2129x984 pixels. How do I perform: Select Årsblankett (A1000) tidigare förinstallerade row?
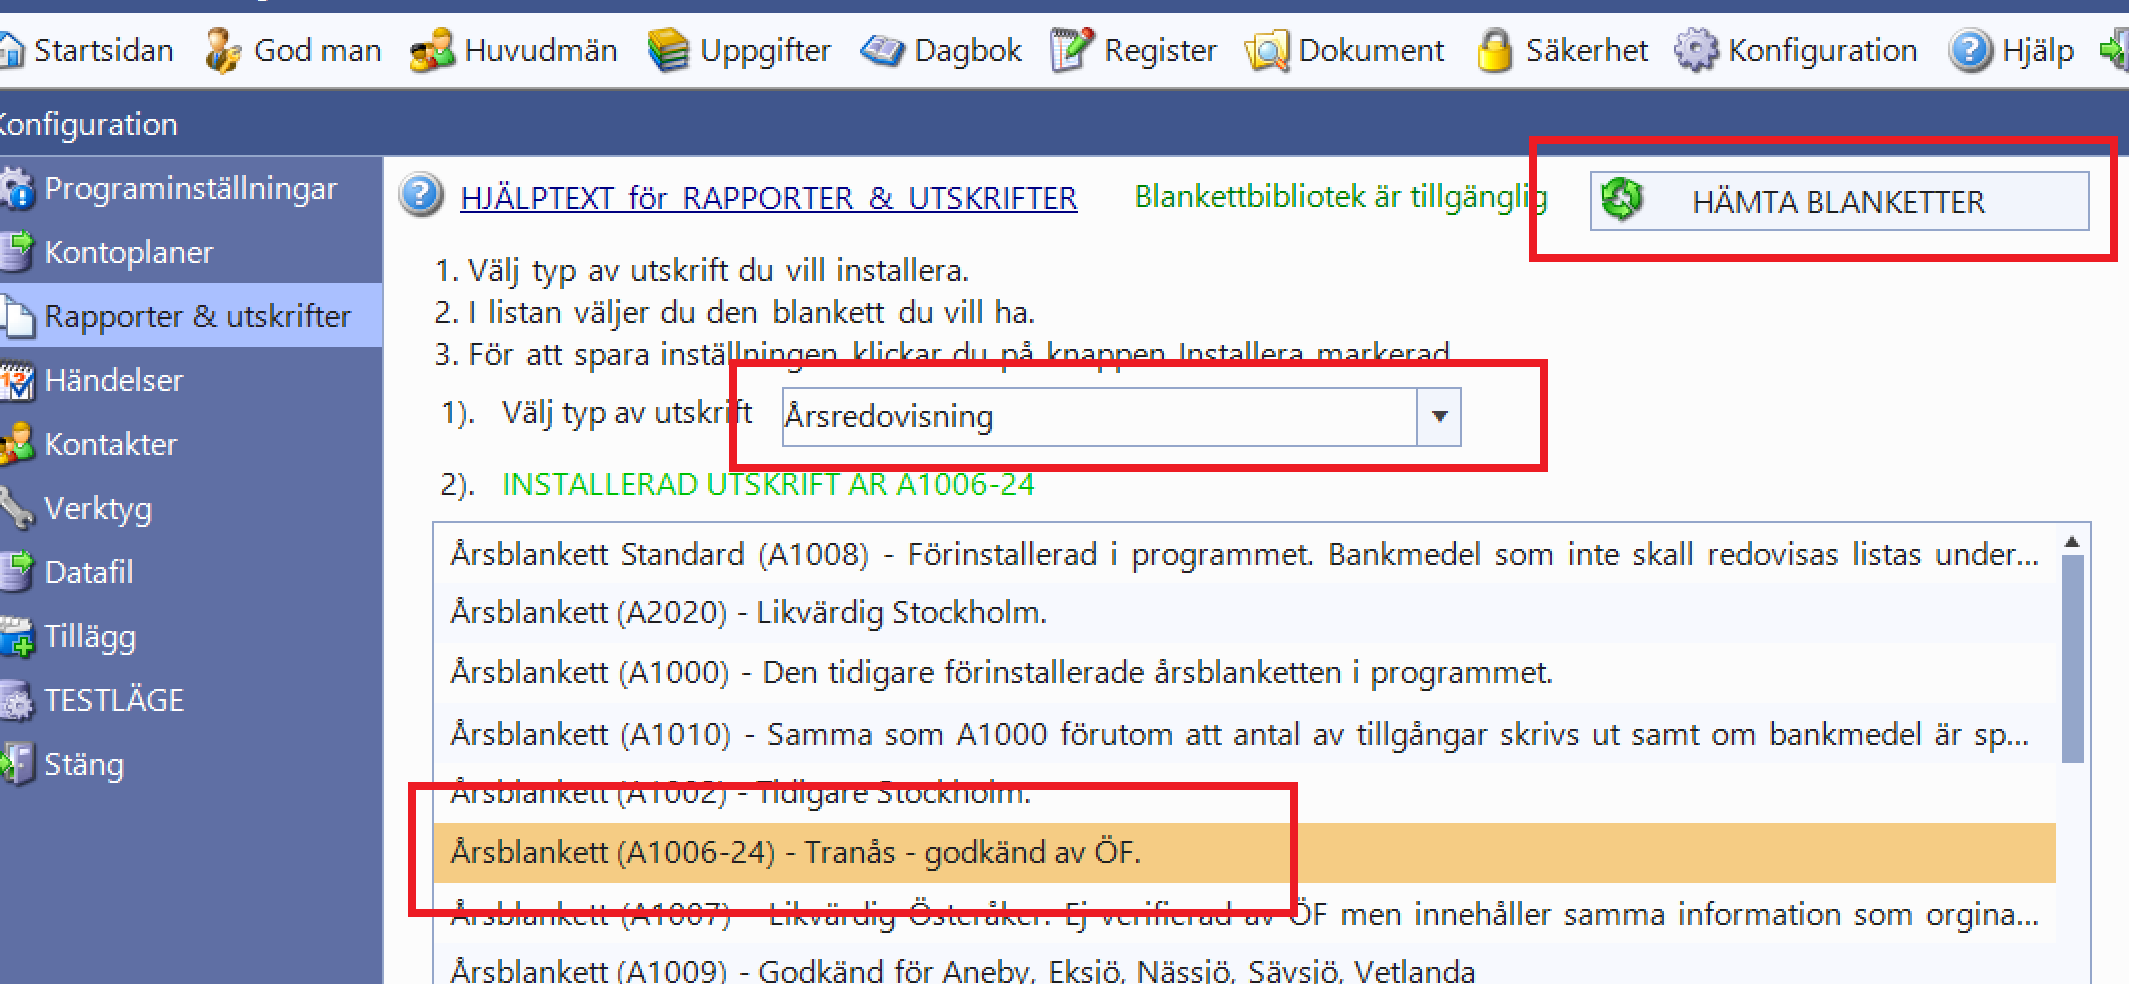point(1244,672)
